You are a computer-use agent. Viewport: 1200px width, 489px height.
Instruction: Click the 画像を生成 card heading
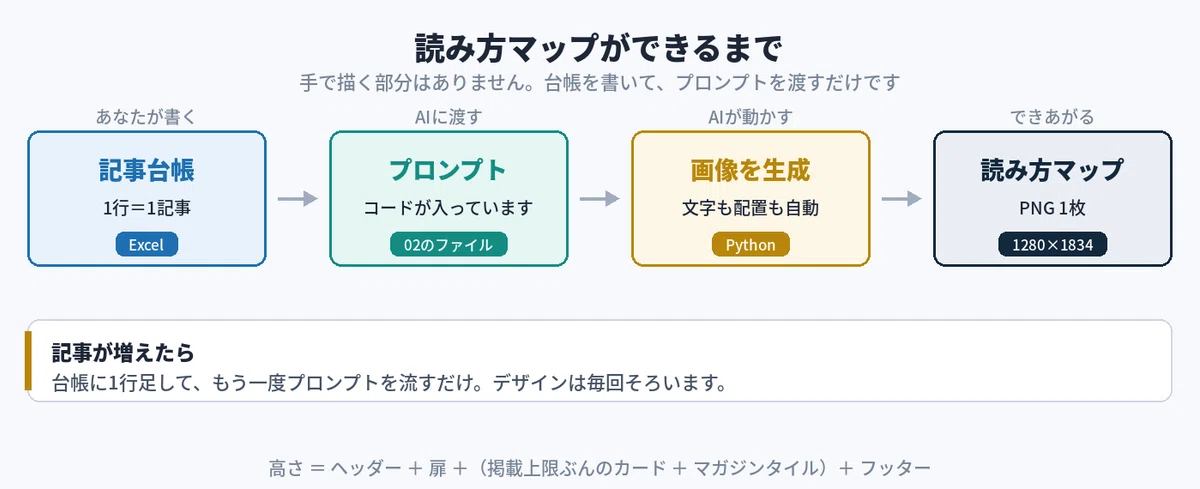click(751, 170)
